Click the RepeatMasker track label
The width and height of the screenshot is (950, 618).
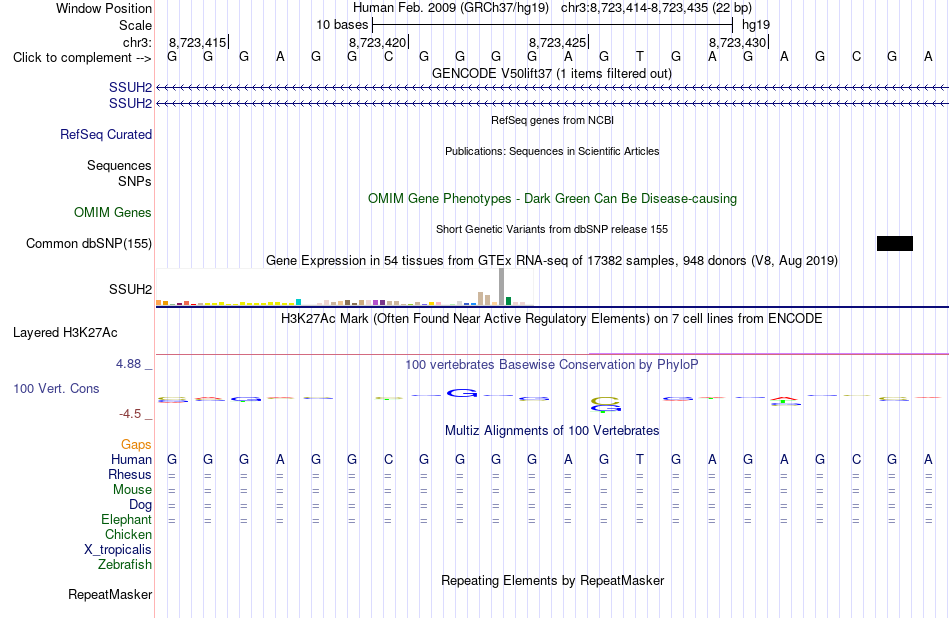pyautogui.click(x=110, y=594)
